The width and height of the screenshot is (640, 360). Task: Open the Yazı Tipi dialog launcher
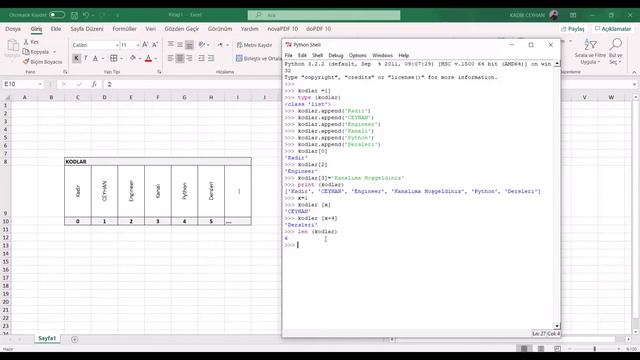(159, 72)
